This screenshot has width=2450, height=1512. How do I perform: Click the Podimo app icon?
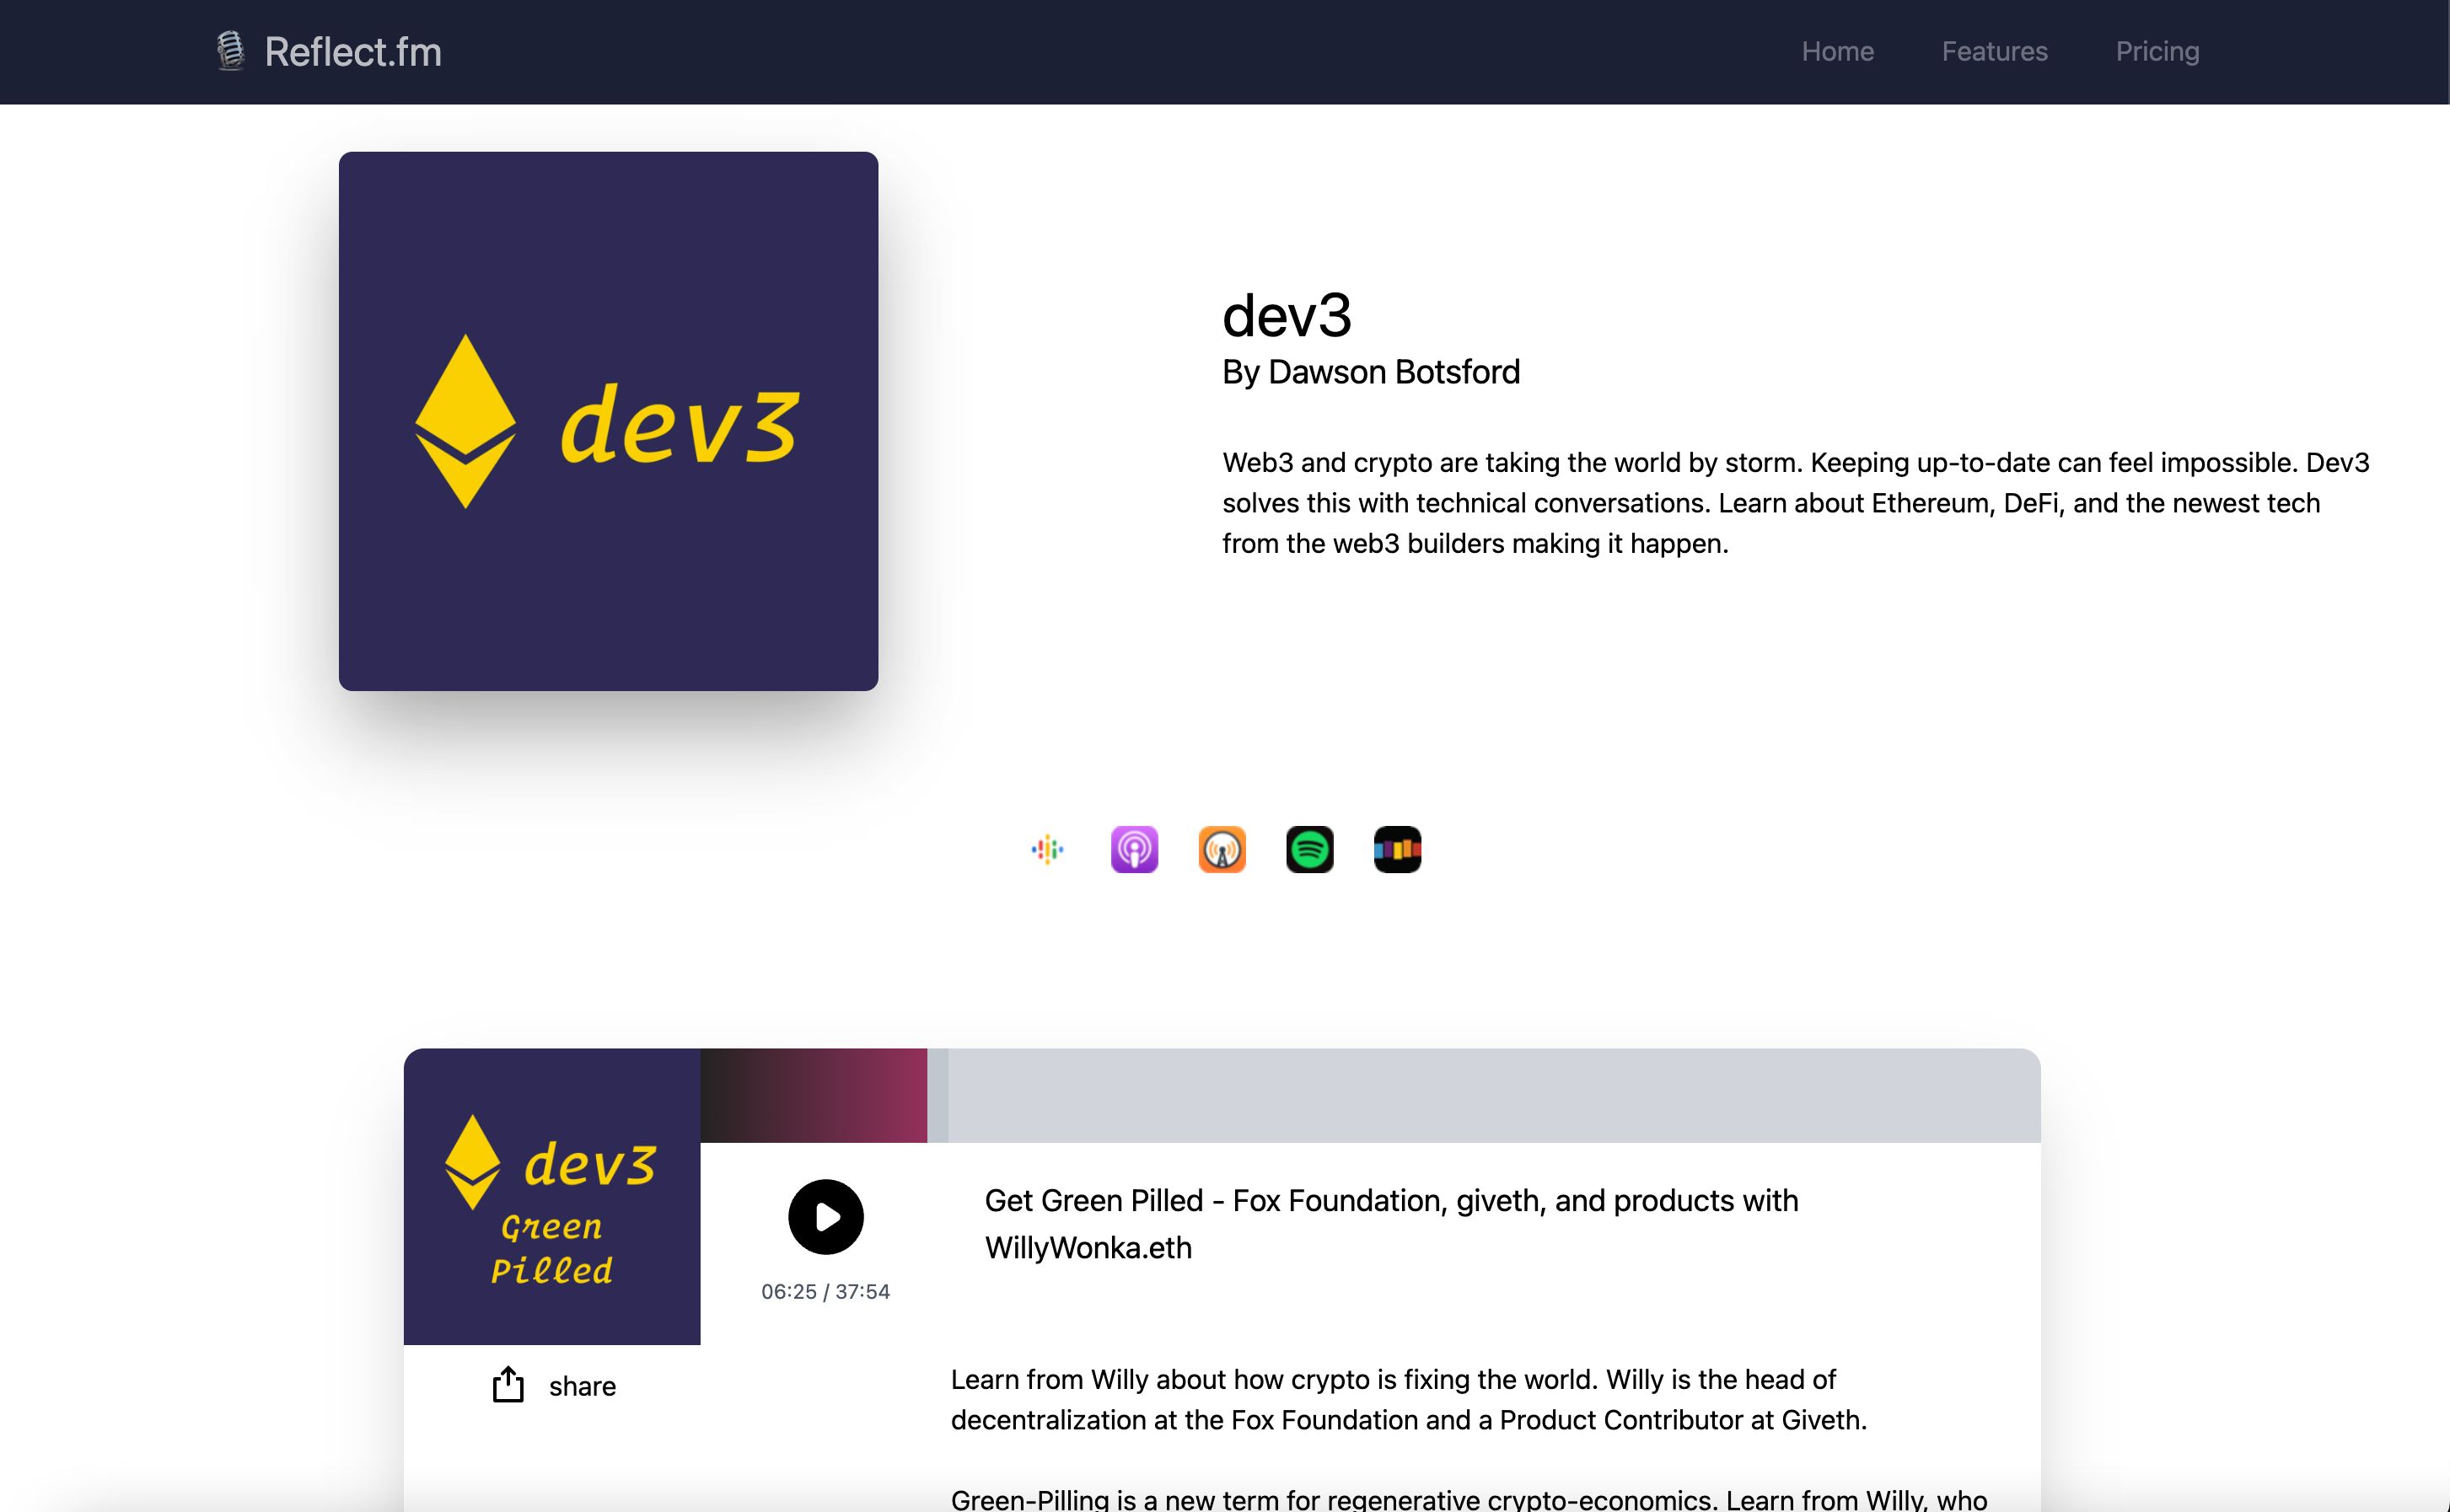coord(1398,849)
